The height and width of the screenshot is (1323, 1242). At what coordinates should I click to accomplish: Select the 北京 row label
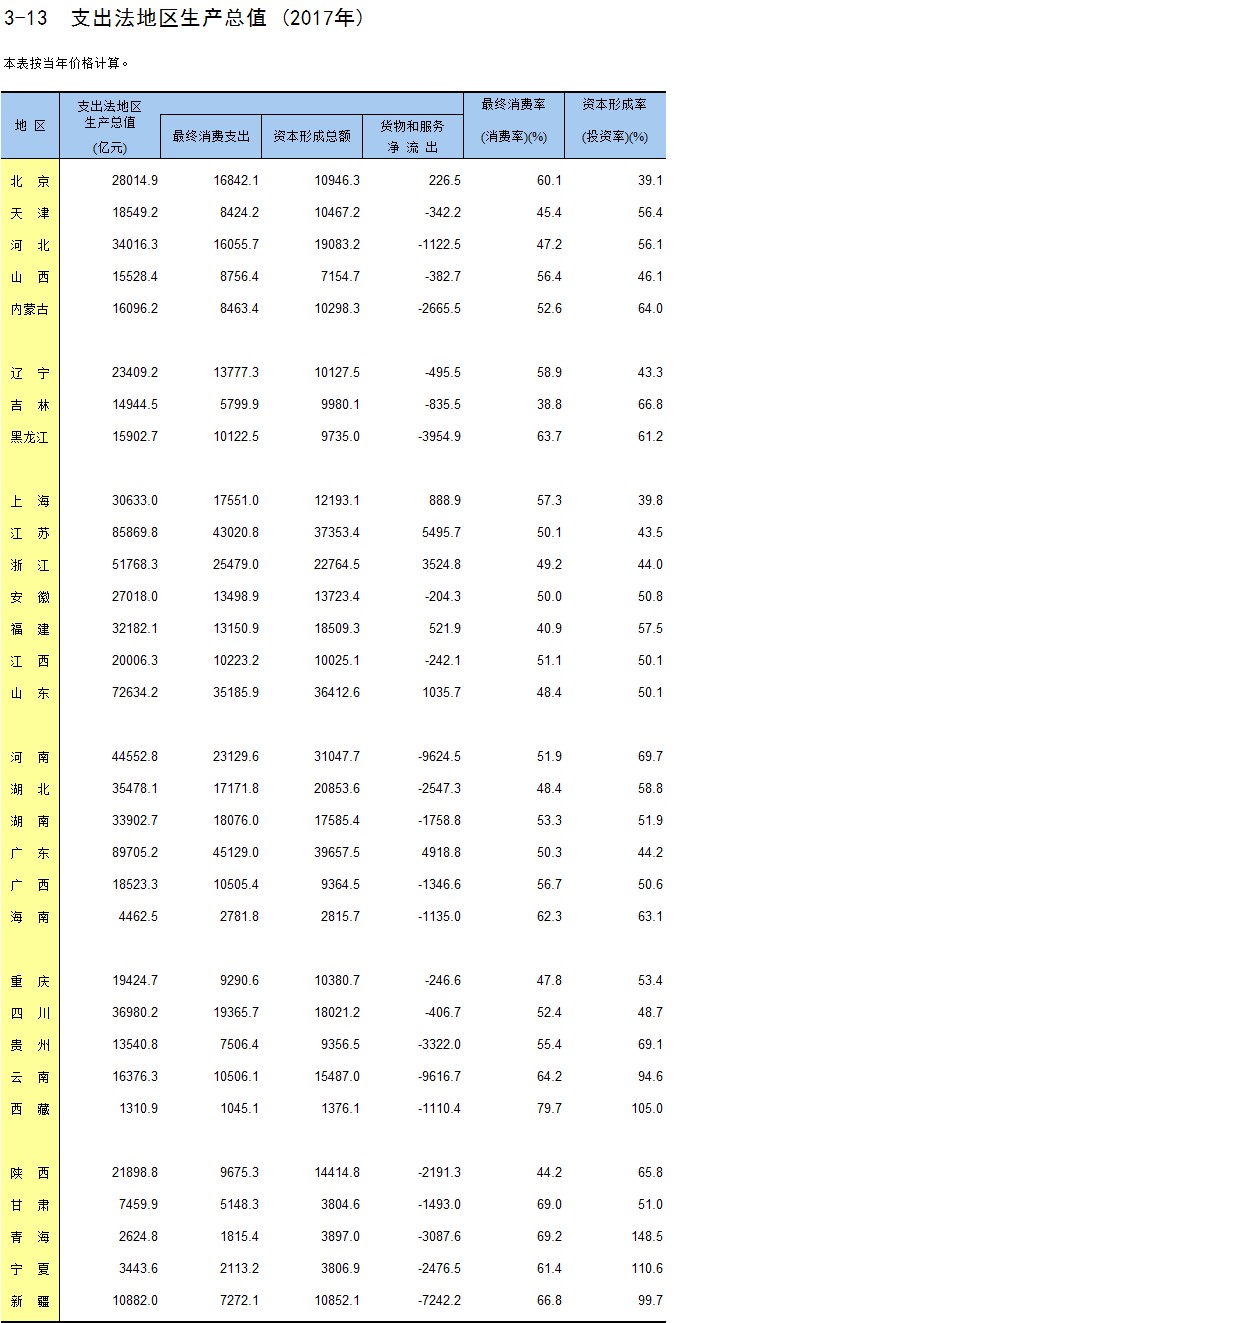point(30,181)
